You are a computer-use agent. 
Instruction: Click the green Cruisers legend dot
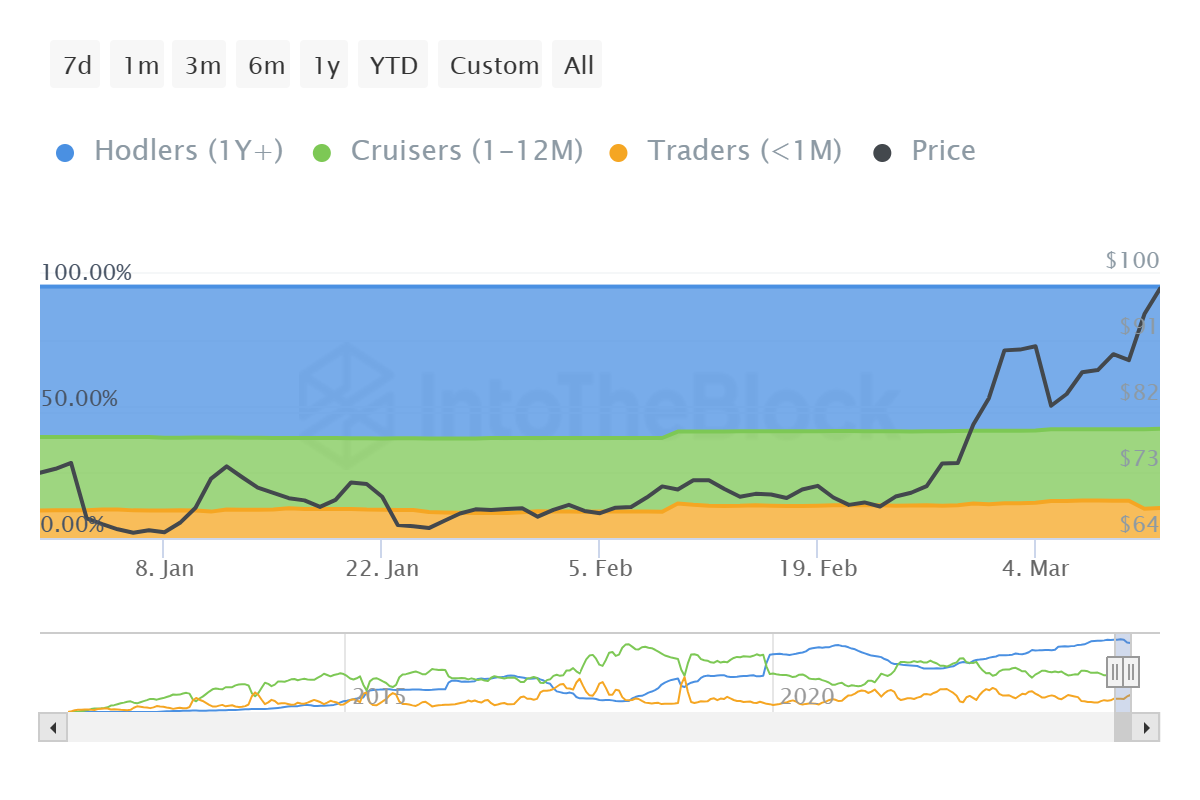pyautogui.click(x=322, y=153)
